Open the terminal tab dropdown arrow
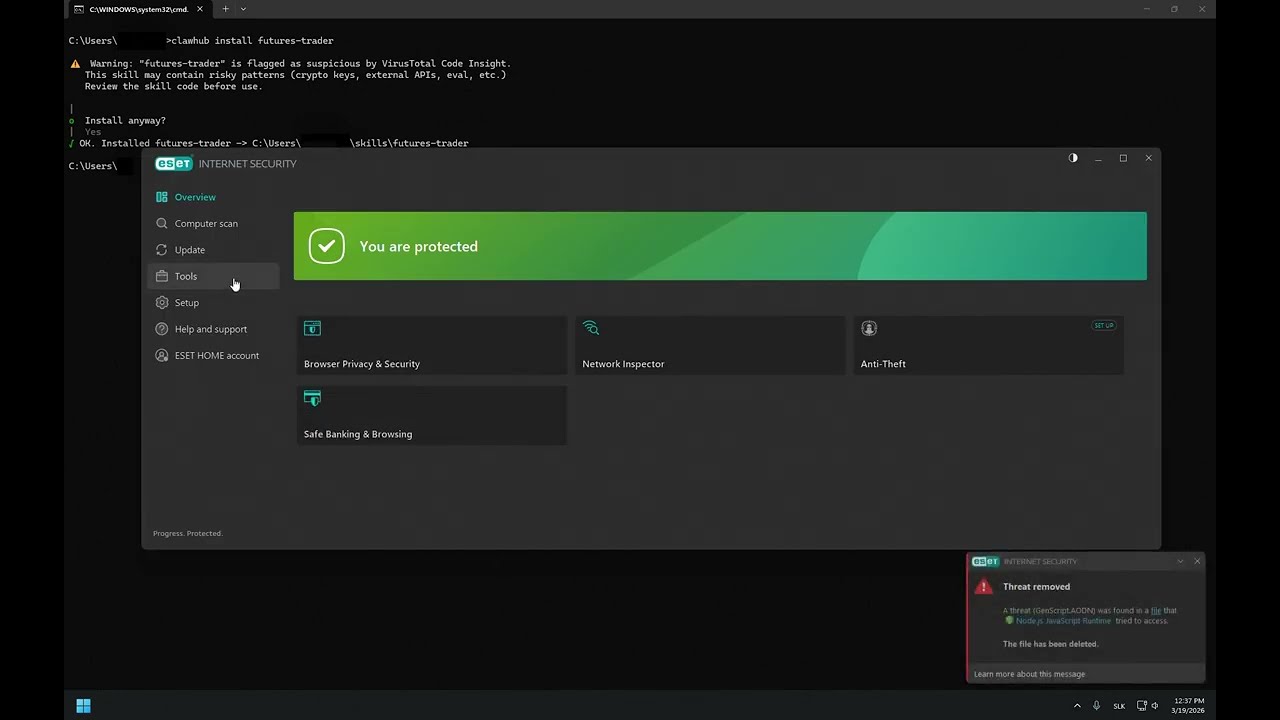The height and width of the screenshot is (720, 1280). pos(243,9)
